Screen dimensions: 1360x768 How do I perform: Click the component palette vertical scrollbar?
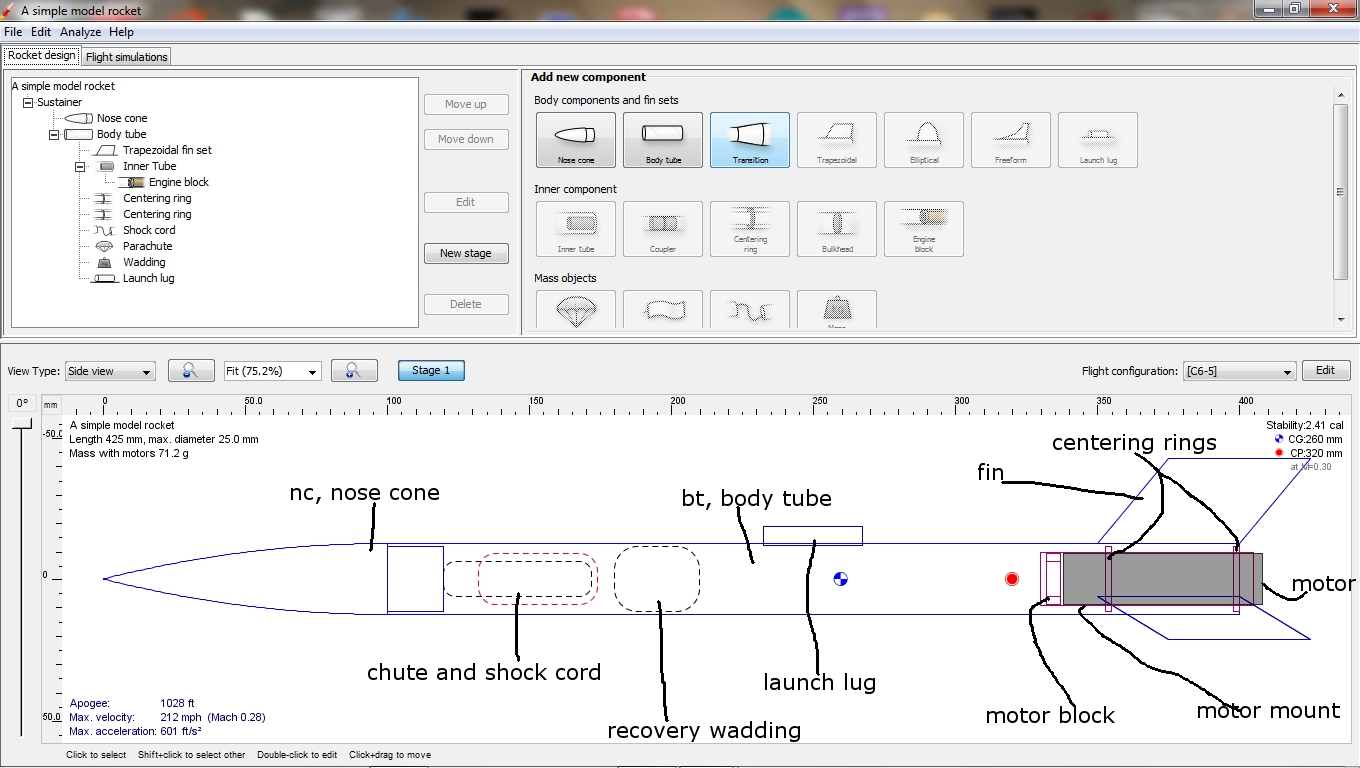tap(1341, 191)
